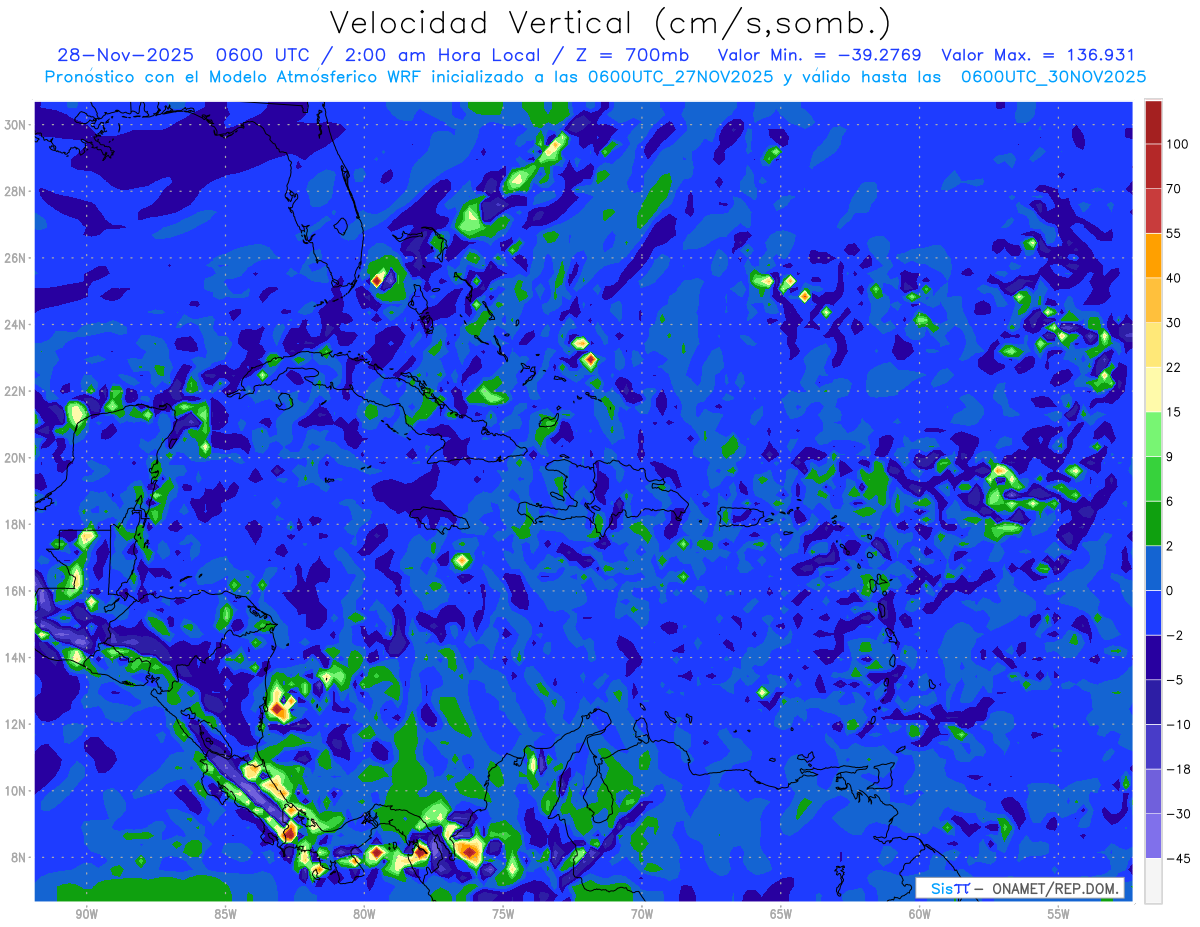The width and height of the screenshot is (1200, 927).
Task: Click the '70' value on the color scale
Action: (1174, 189)
